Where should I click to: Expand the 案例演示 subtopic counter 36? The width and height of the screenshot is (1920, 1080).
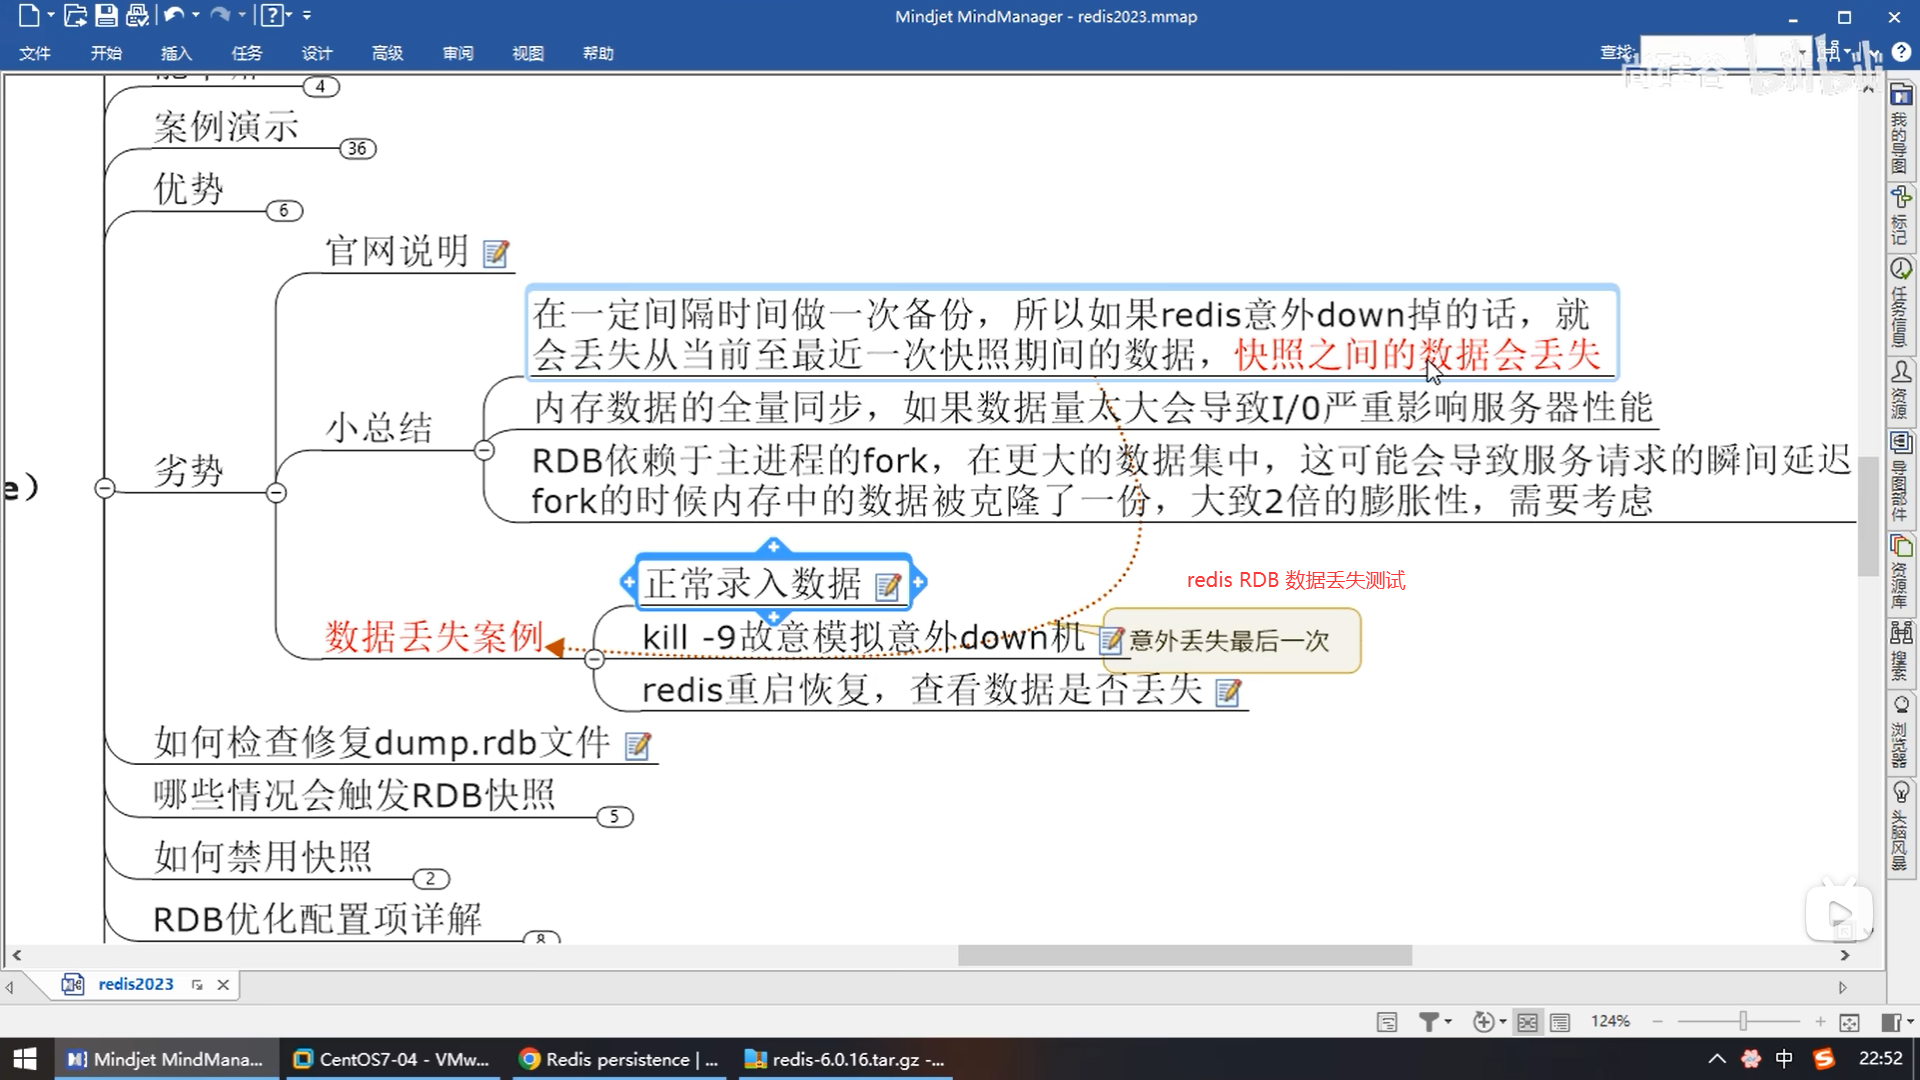[x=358, y=149]
